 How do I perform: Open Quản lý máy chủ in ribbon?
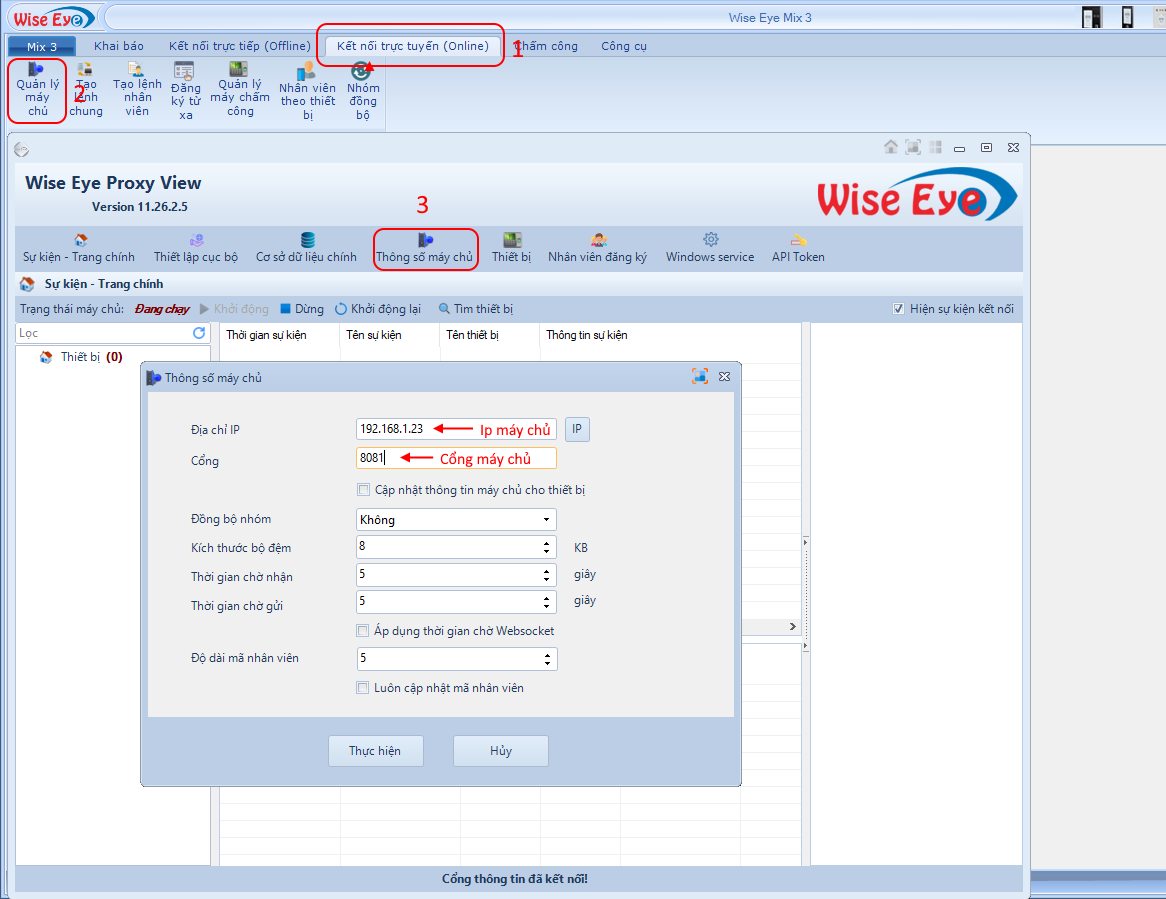coord(37,90)
